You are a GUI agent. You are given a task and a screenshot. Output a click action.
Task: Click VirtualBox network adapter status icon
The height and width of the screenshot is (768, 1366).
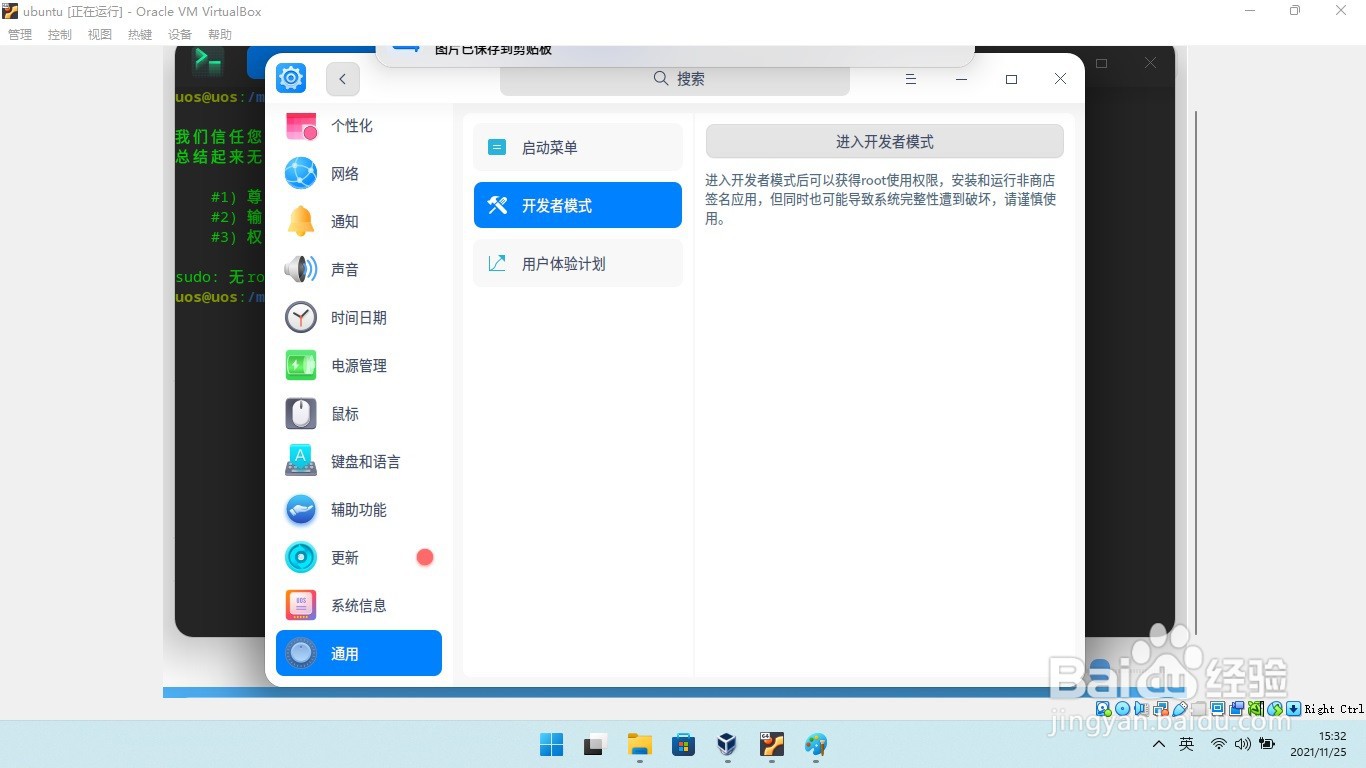[1160, 709]
